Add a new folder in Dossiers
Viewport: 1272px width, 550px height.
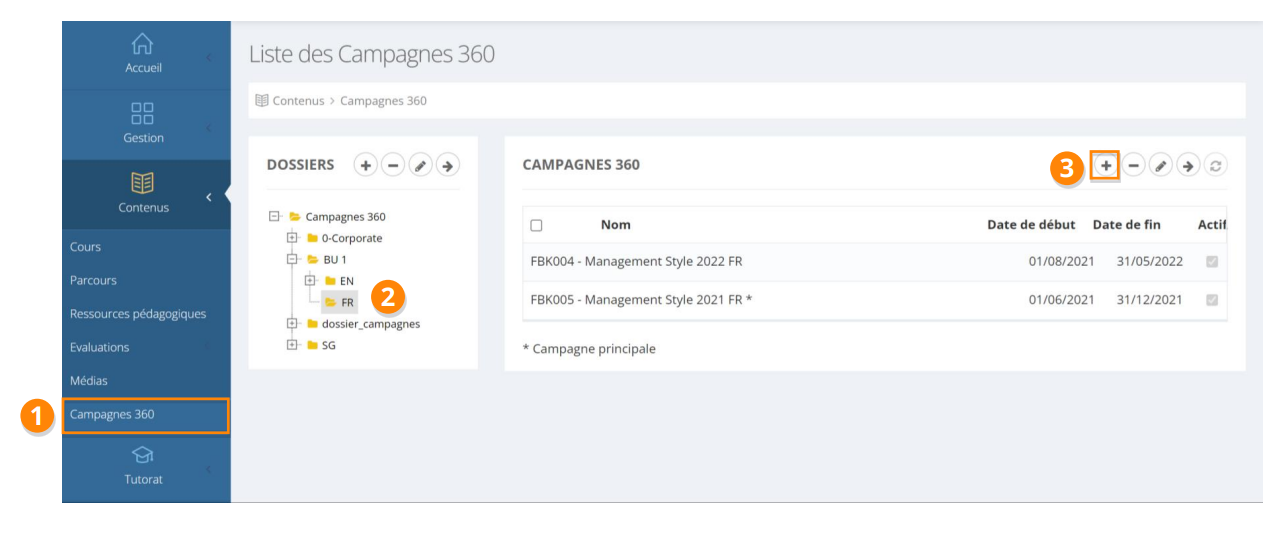[x=366, y=166]
